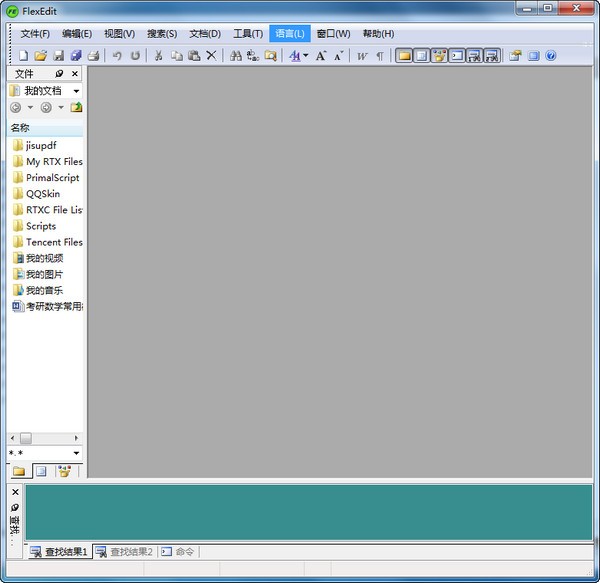
Task: Select the PrimalScript folder
Action: 46,178
